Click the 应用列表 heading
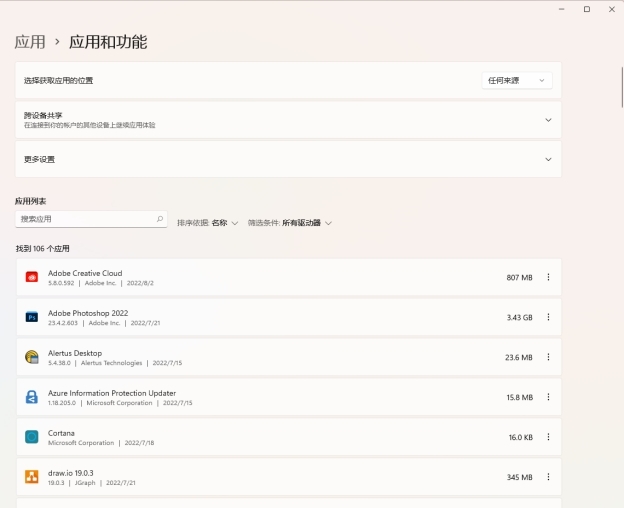Screen dimensions: 624x508 point(31,201)
